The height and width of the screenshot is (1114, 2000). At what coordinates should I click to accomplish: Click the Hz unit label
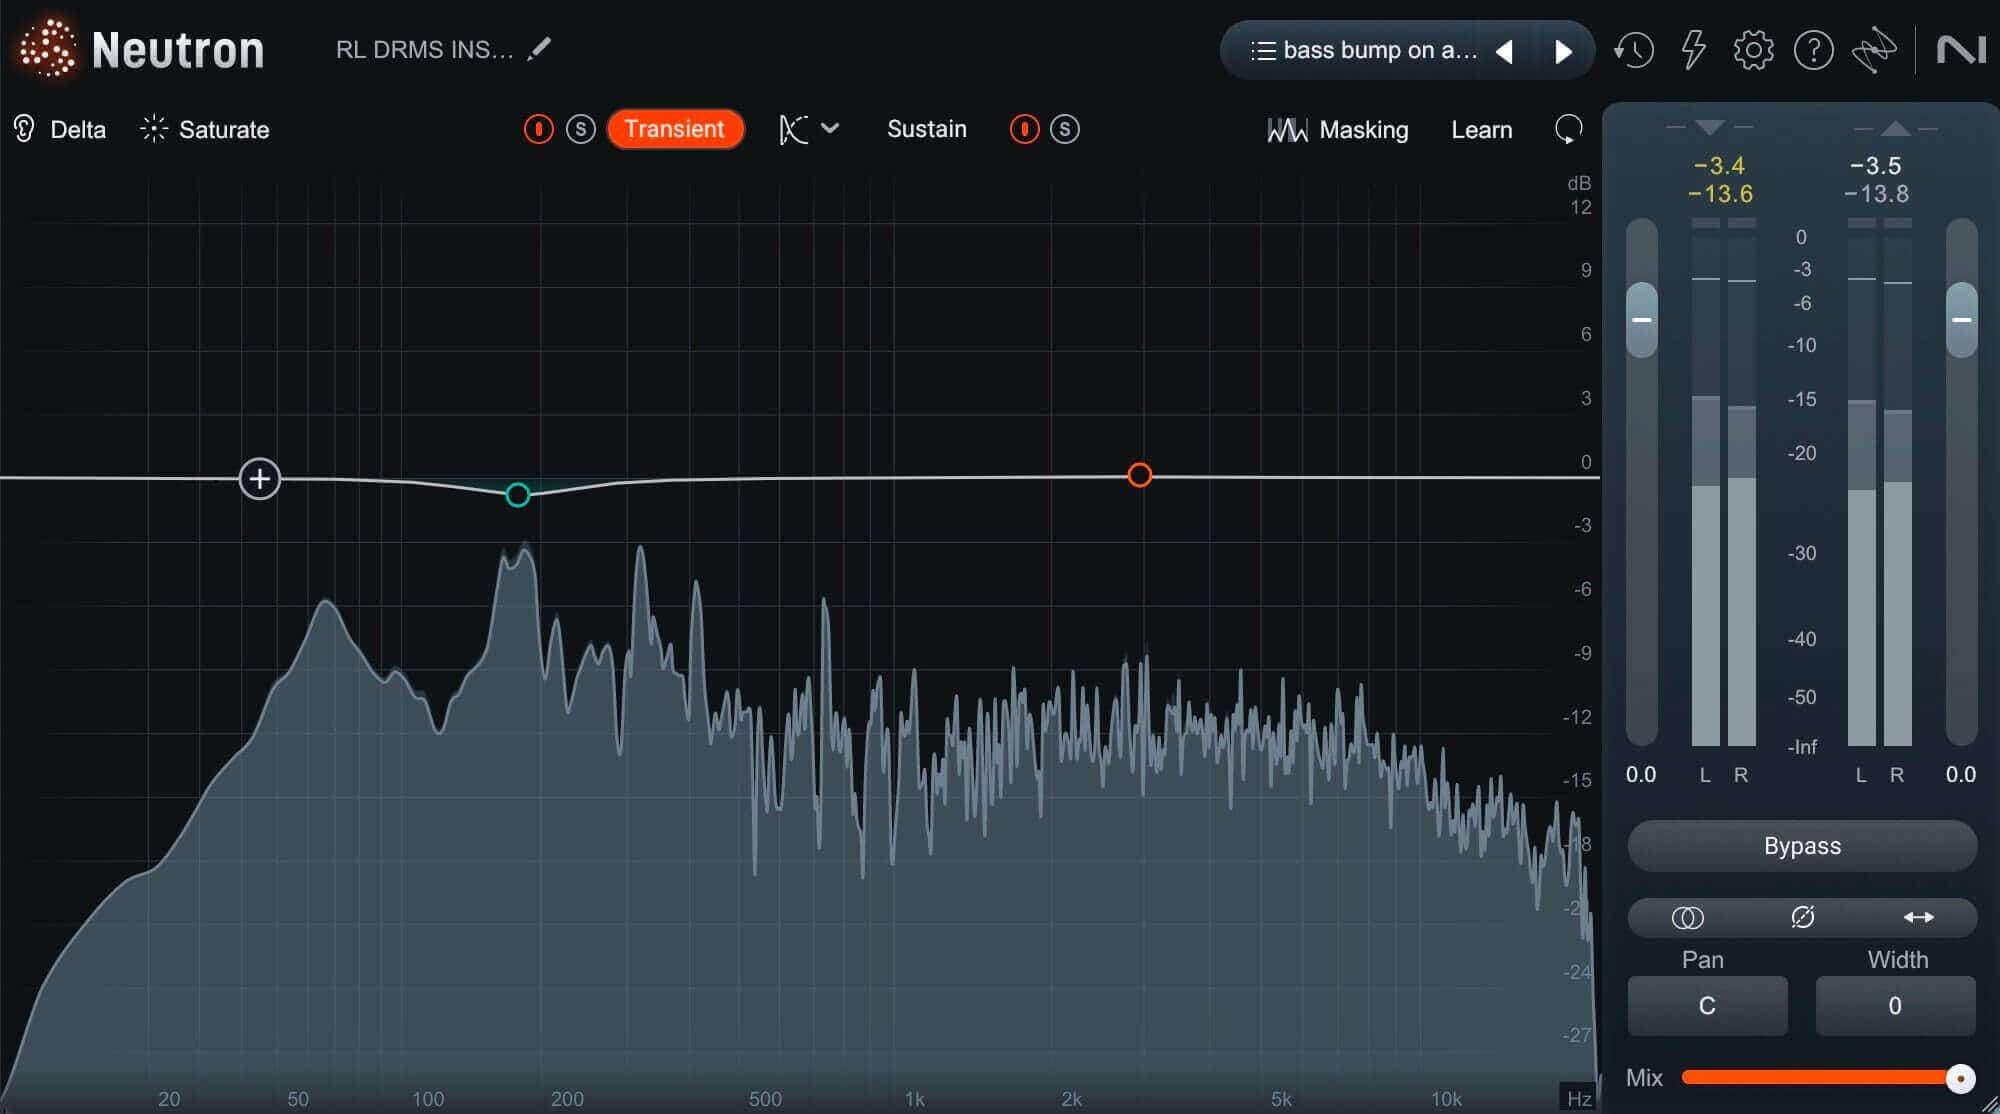1579,1098
